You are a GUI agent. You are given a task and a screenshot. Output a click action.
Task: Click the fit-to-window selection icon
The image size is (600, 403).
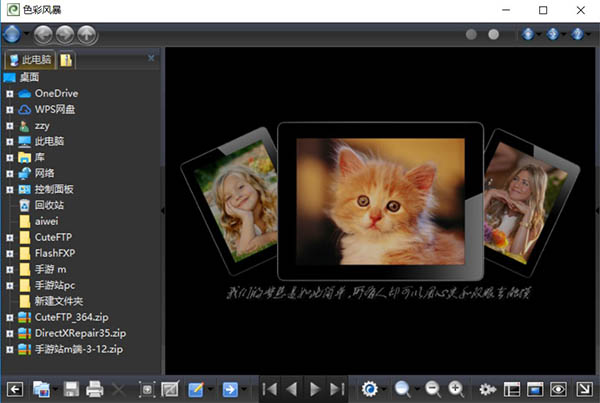coord(147,390)
